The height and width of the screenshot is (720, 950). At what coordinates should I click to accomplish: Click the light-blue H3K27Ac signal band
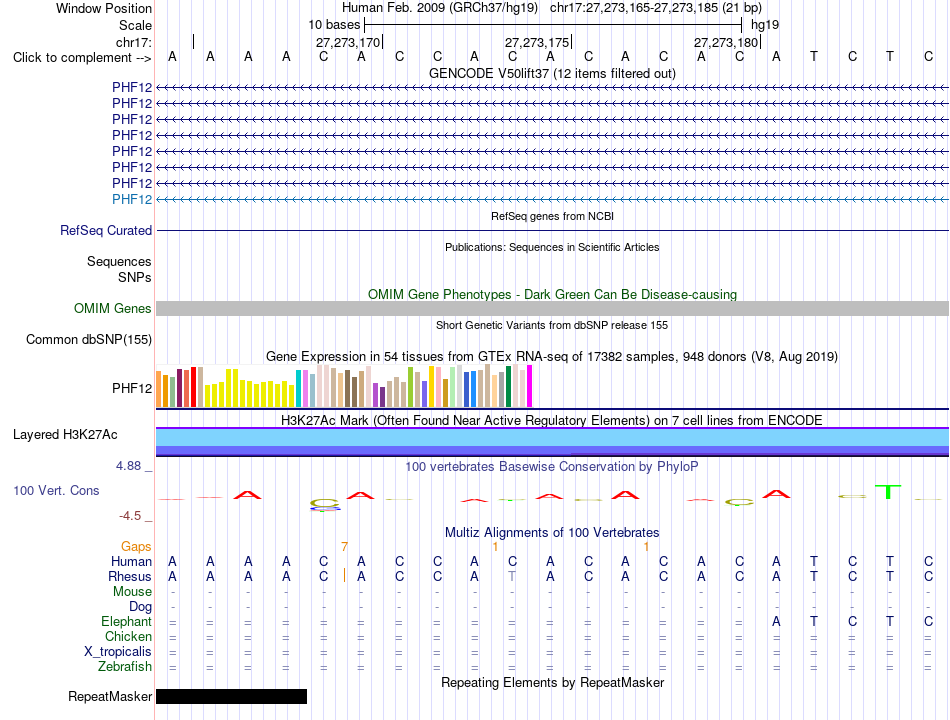pyautogui.click(x=552, y=438)
